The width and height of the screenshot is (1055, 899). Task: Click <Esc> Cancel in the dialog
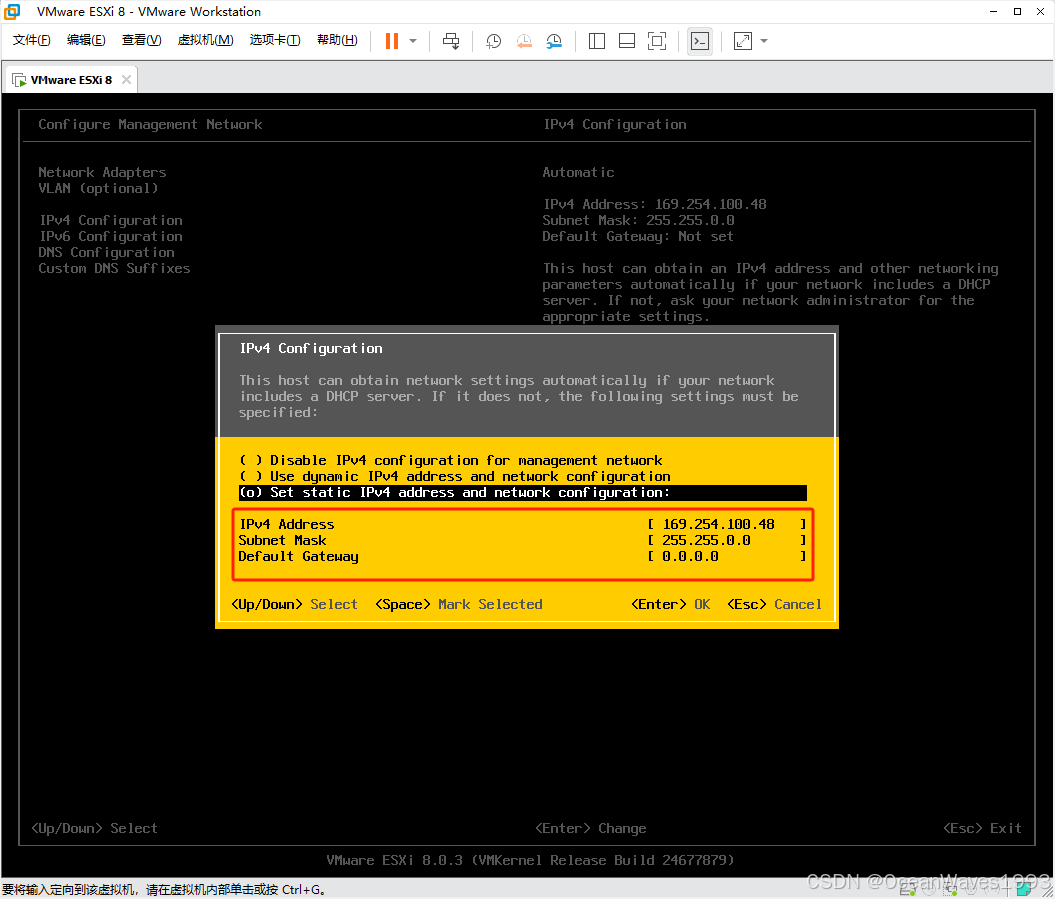click(x=774, y=604)
